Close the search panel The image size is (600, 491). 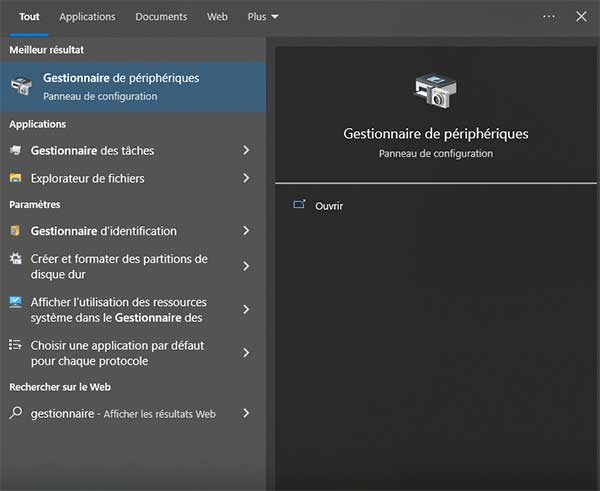[x=581, y=16]
